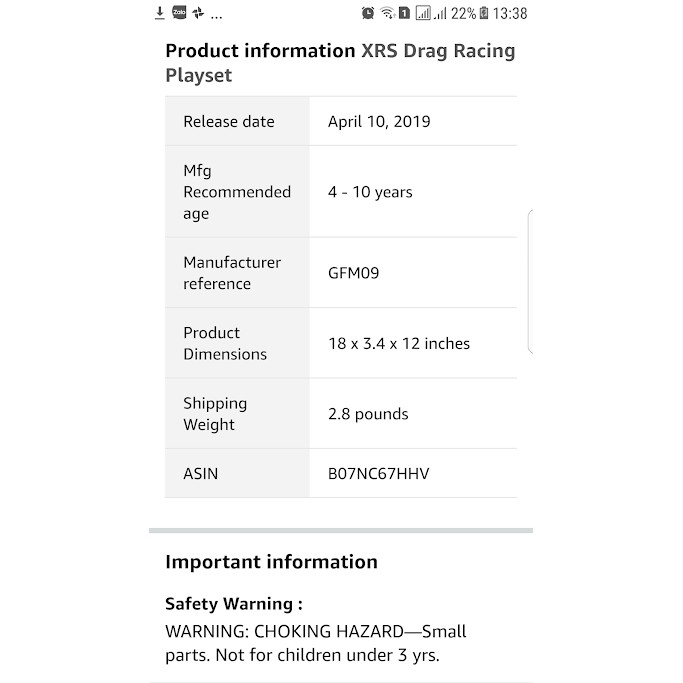Tap the ASIN value B07NC67HHV

coord(378,473)
